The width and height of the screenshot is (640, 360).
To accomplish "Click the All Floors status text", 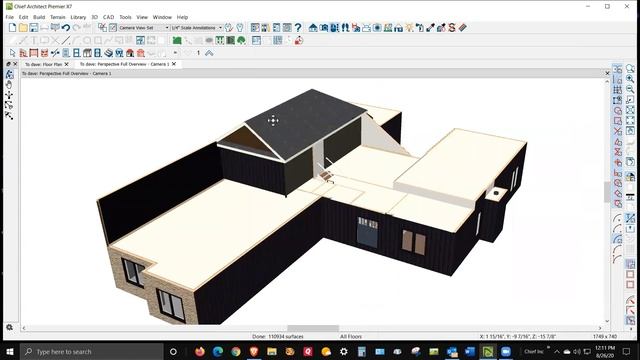I will pos(351,337).
